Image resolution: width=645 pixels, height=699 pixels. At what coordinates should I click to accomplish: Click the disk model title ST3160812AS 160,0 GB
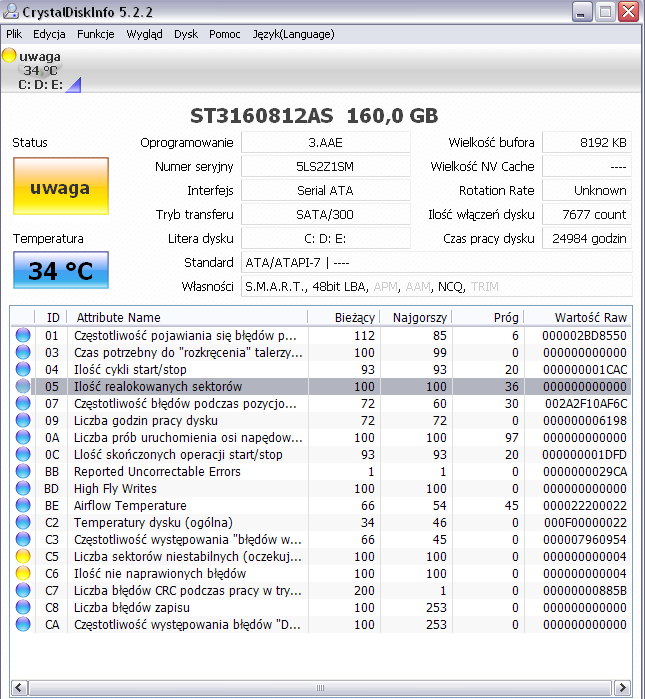[x=314, y=116]
